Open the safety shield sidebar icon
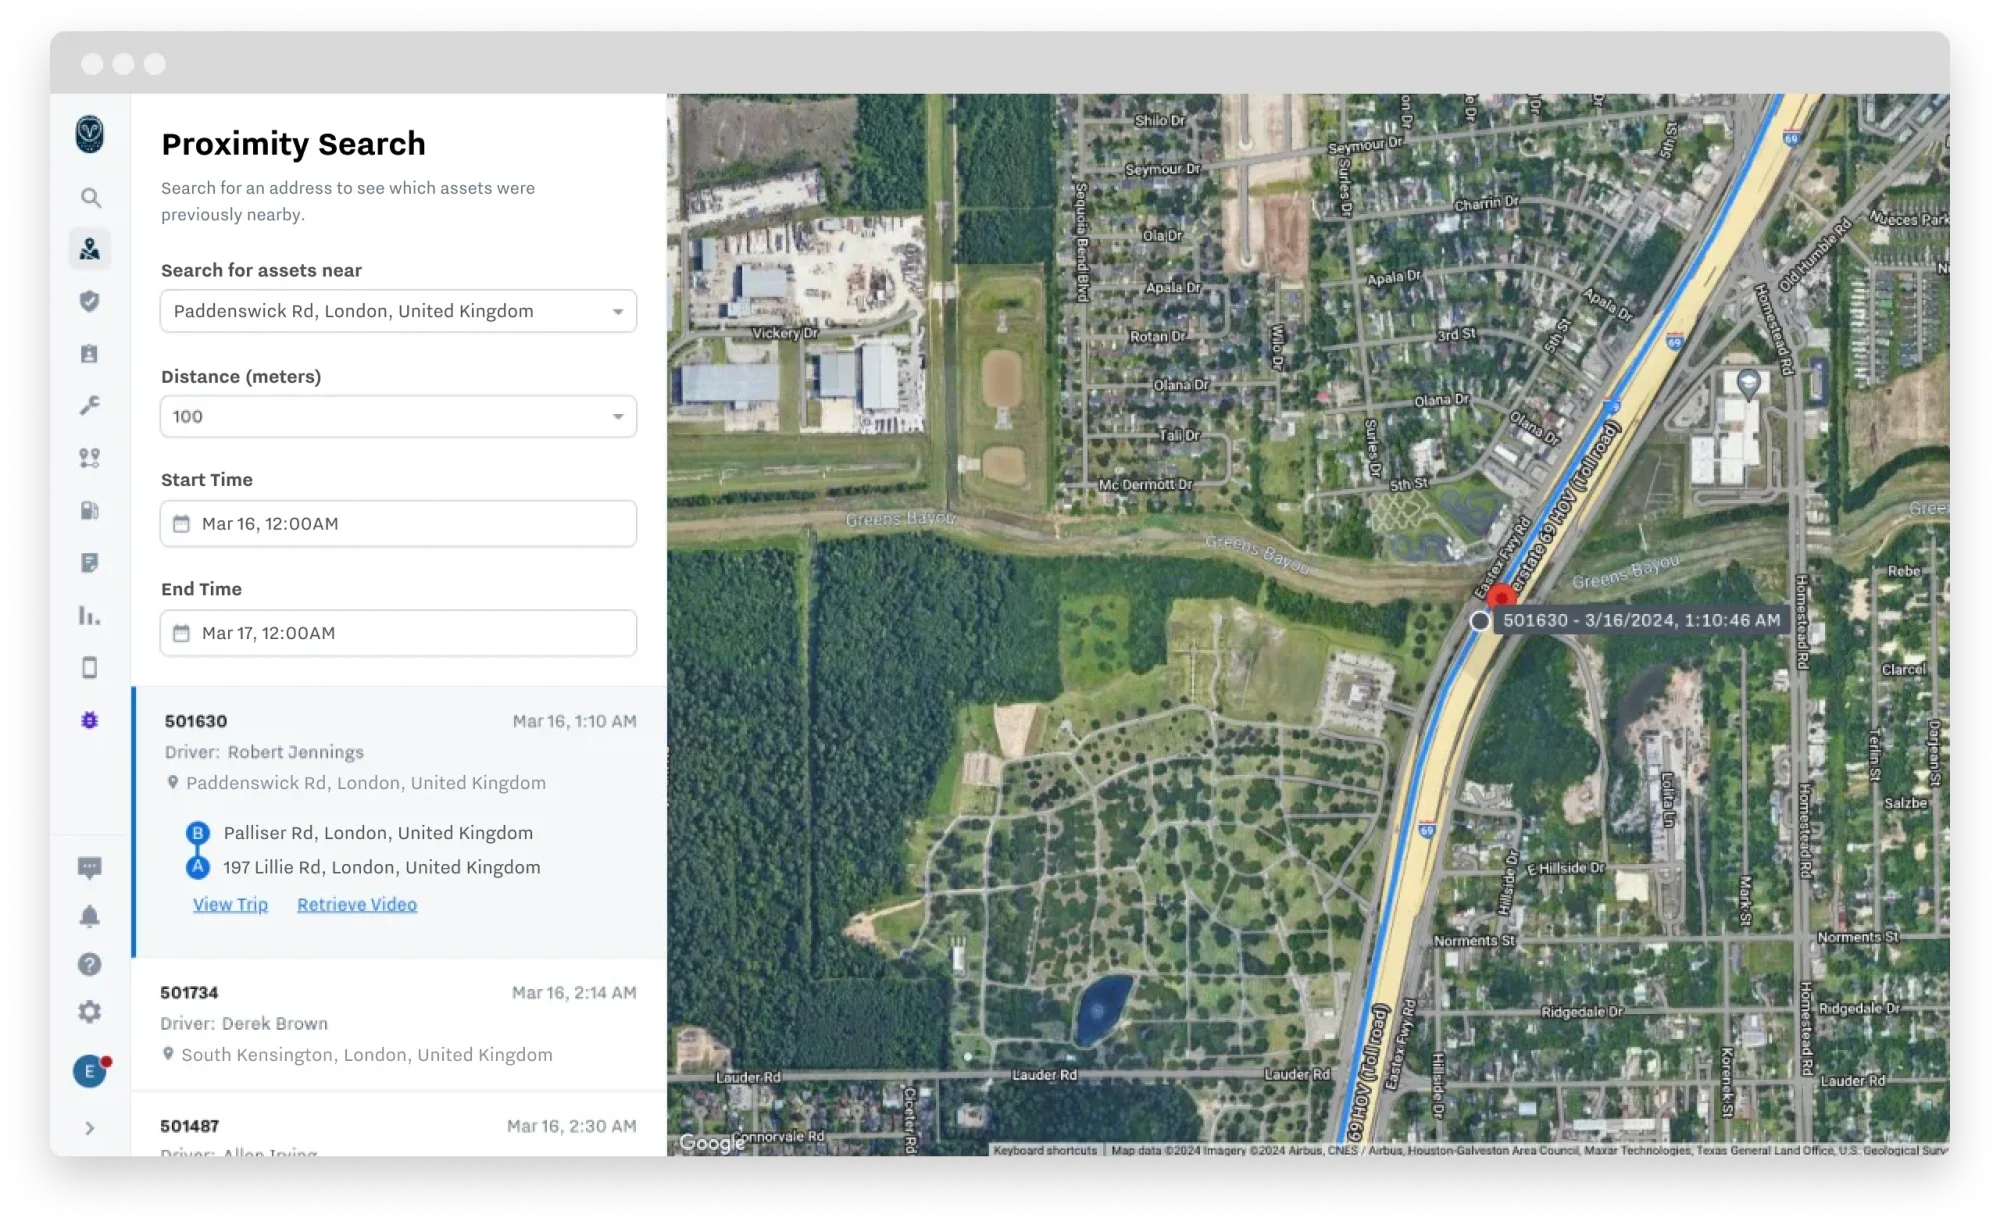 (x=90, y=301)
